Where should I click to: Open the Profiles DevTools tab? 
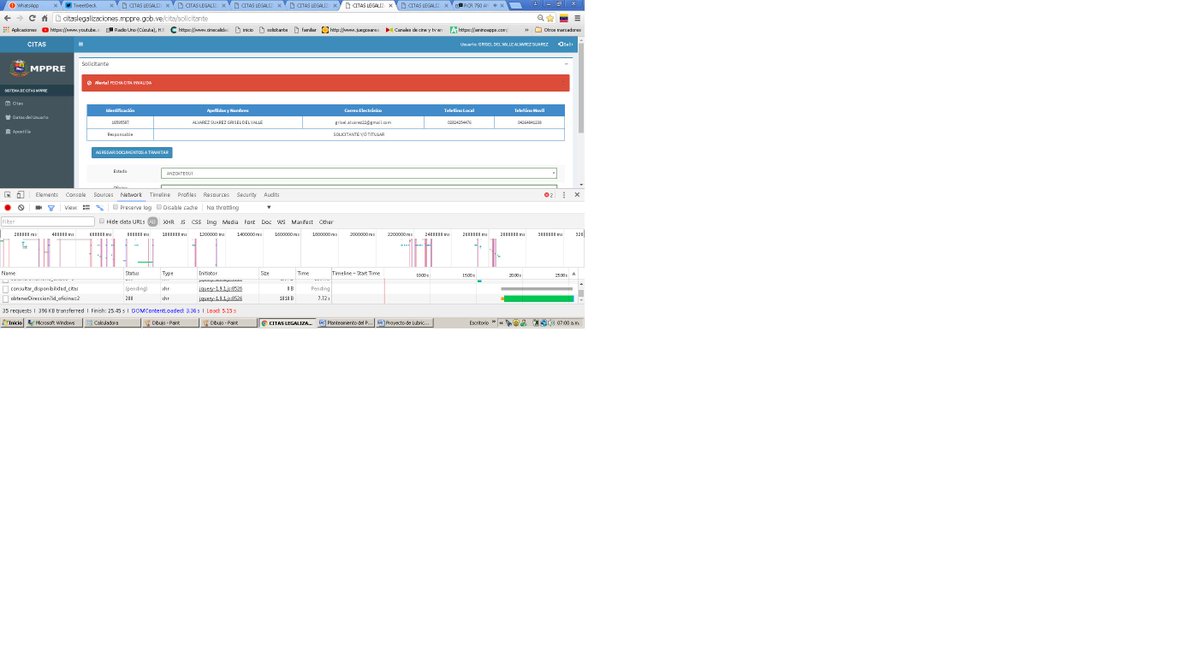coord(187,195)
